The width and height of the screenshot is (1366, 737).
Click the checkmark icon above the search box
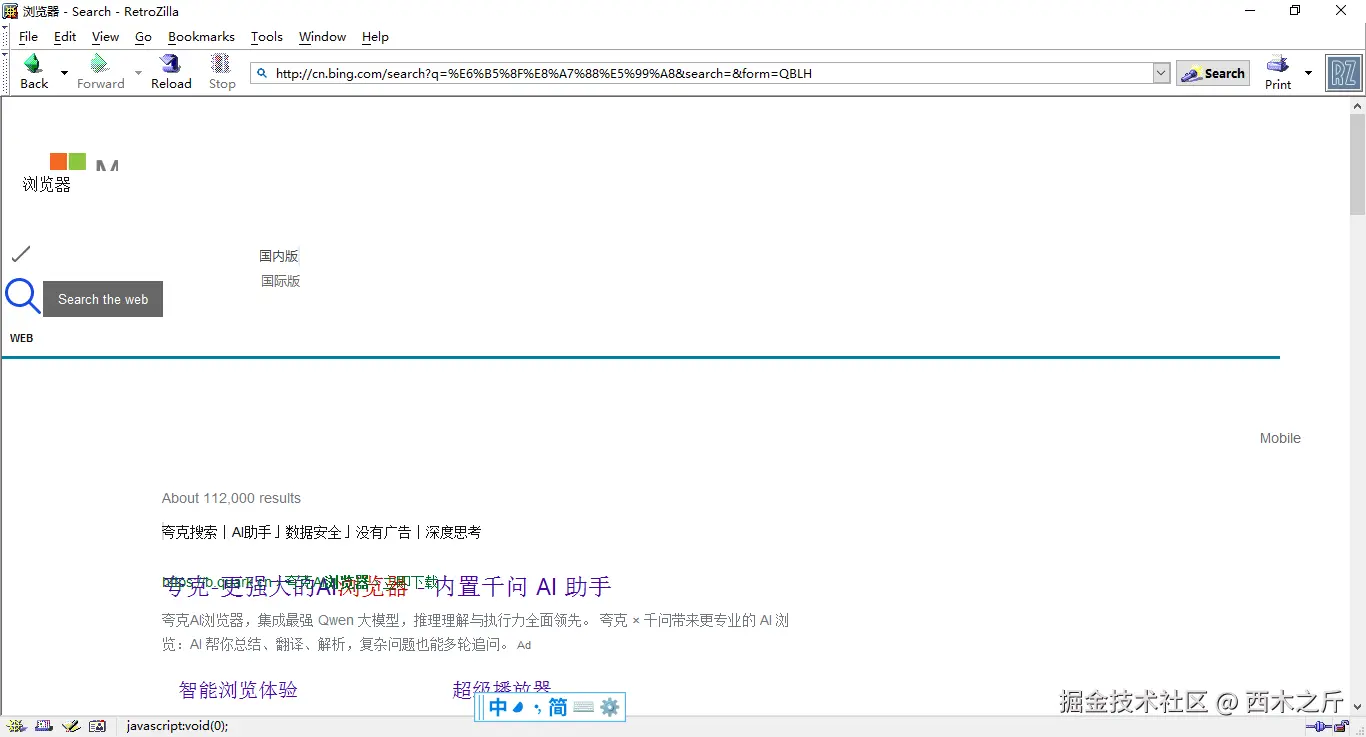(x=21, y=254)
